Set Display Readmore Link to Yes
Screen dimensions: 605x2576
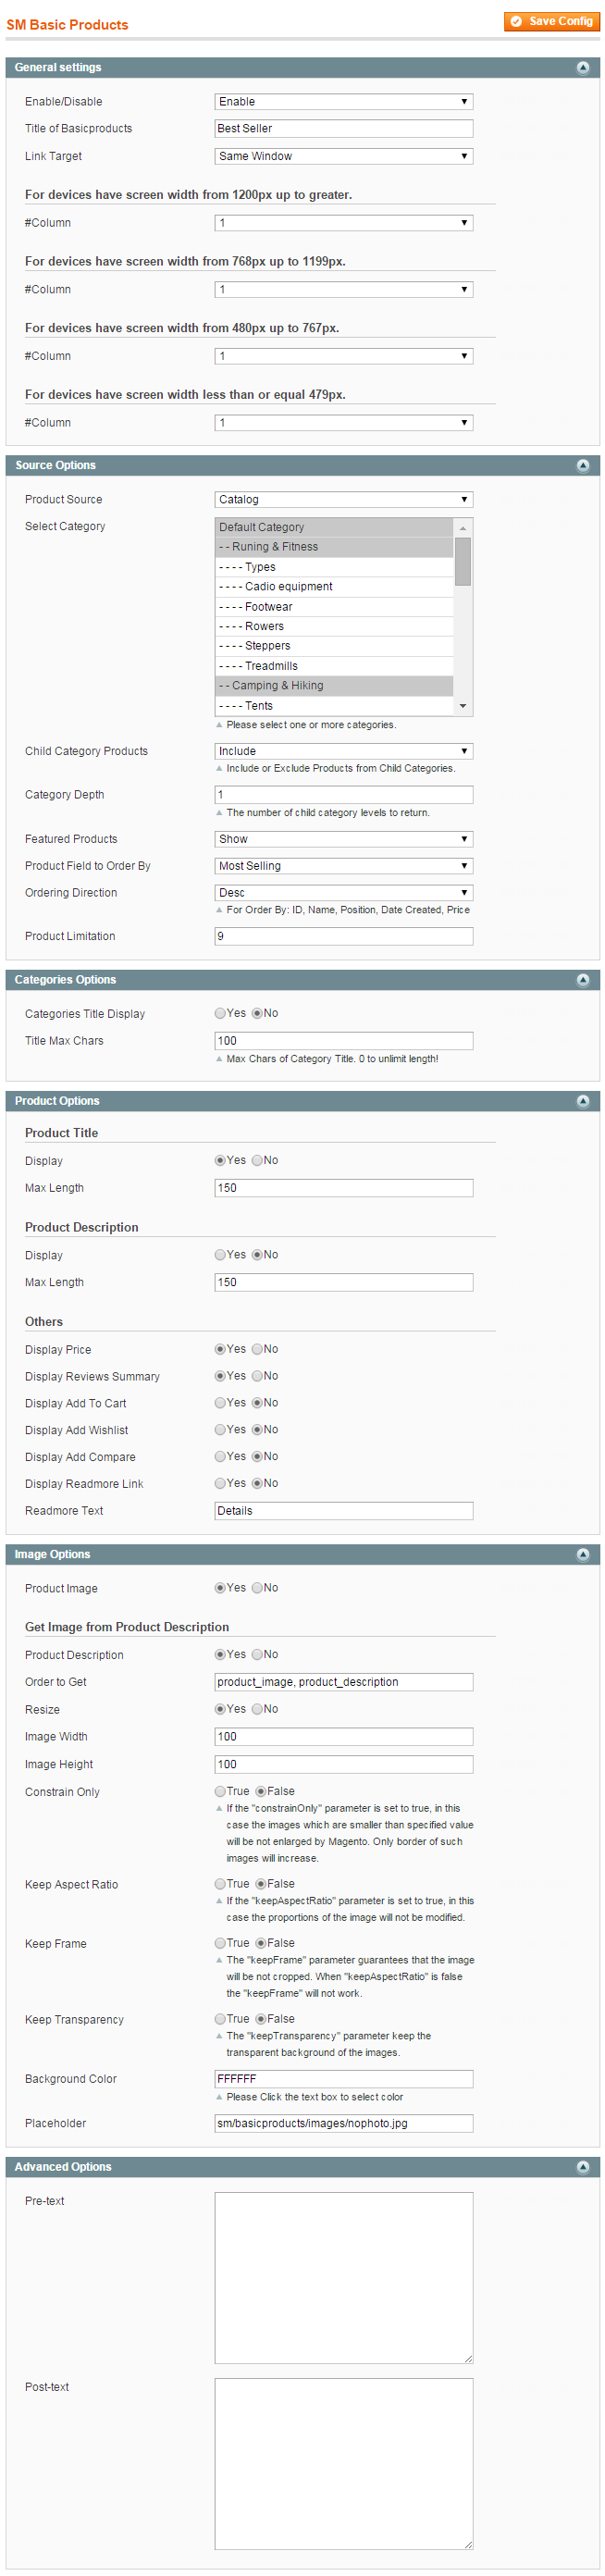point(220,1484)
